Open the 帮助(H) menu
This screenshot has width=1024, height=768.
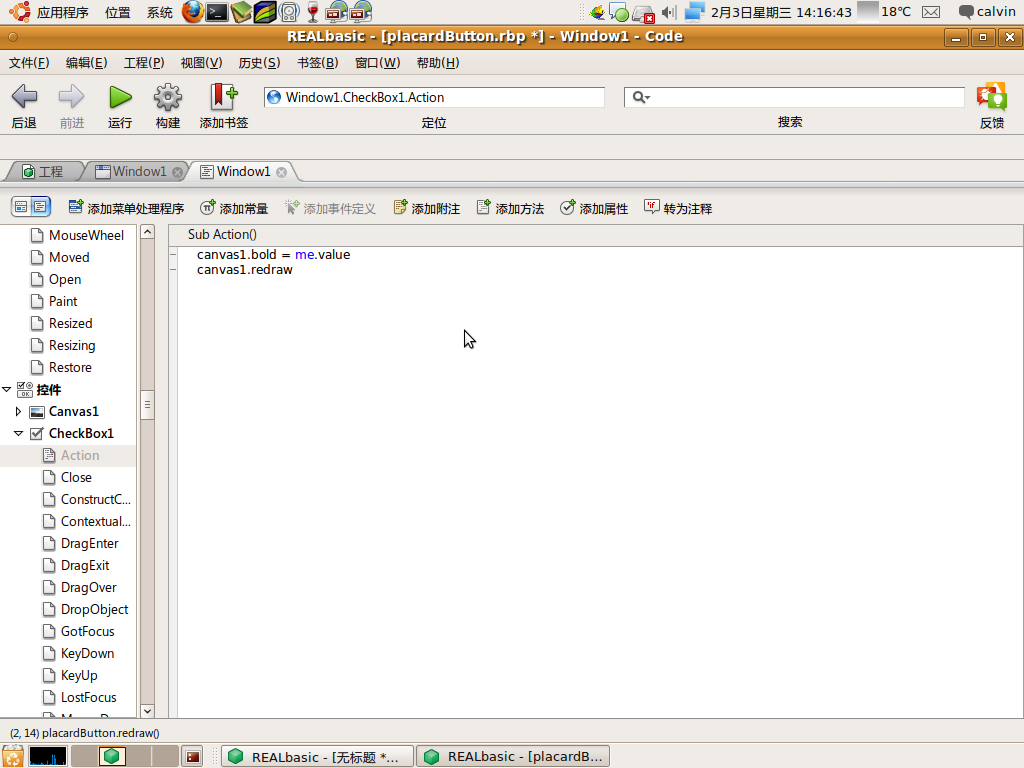(438, 63)
